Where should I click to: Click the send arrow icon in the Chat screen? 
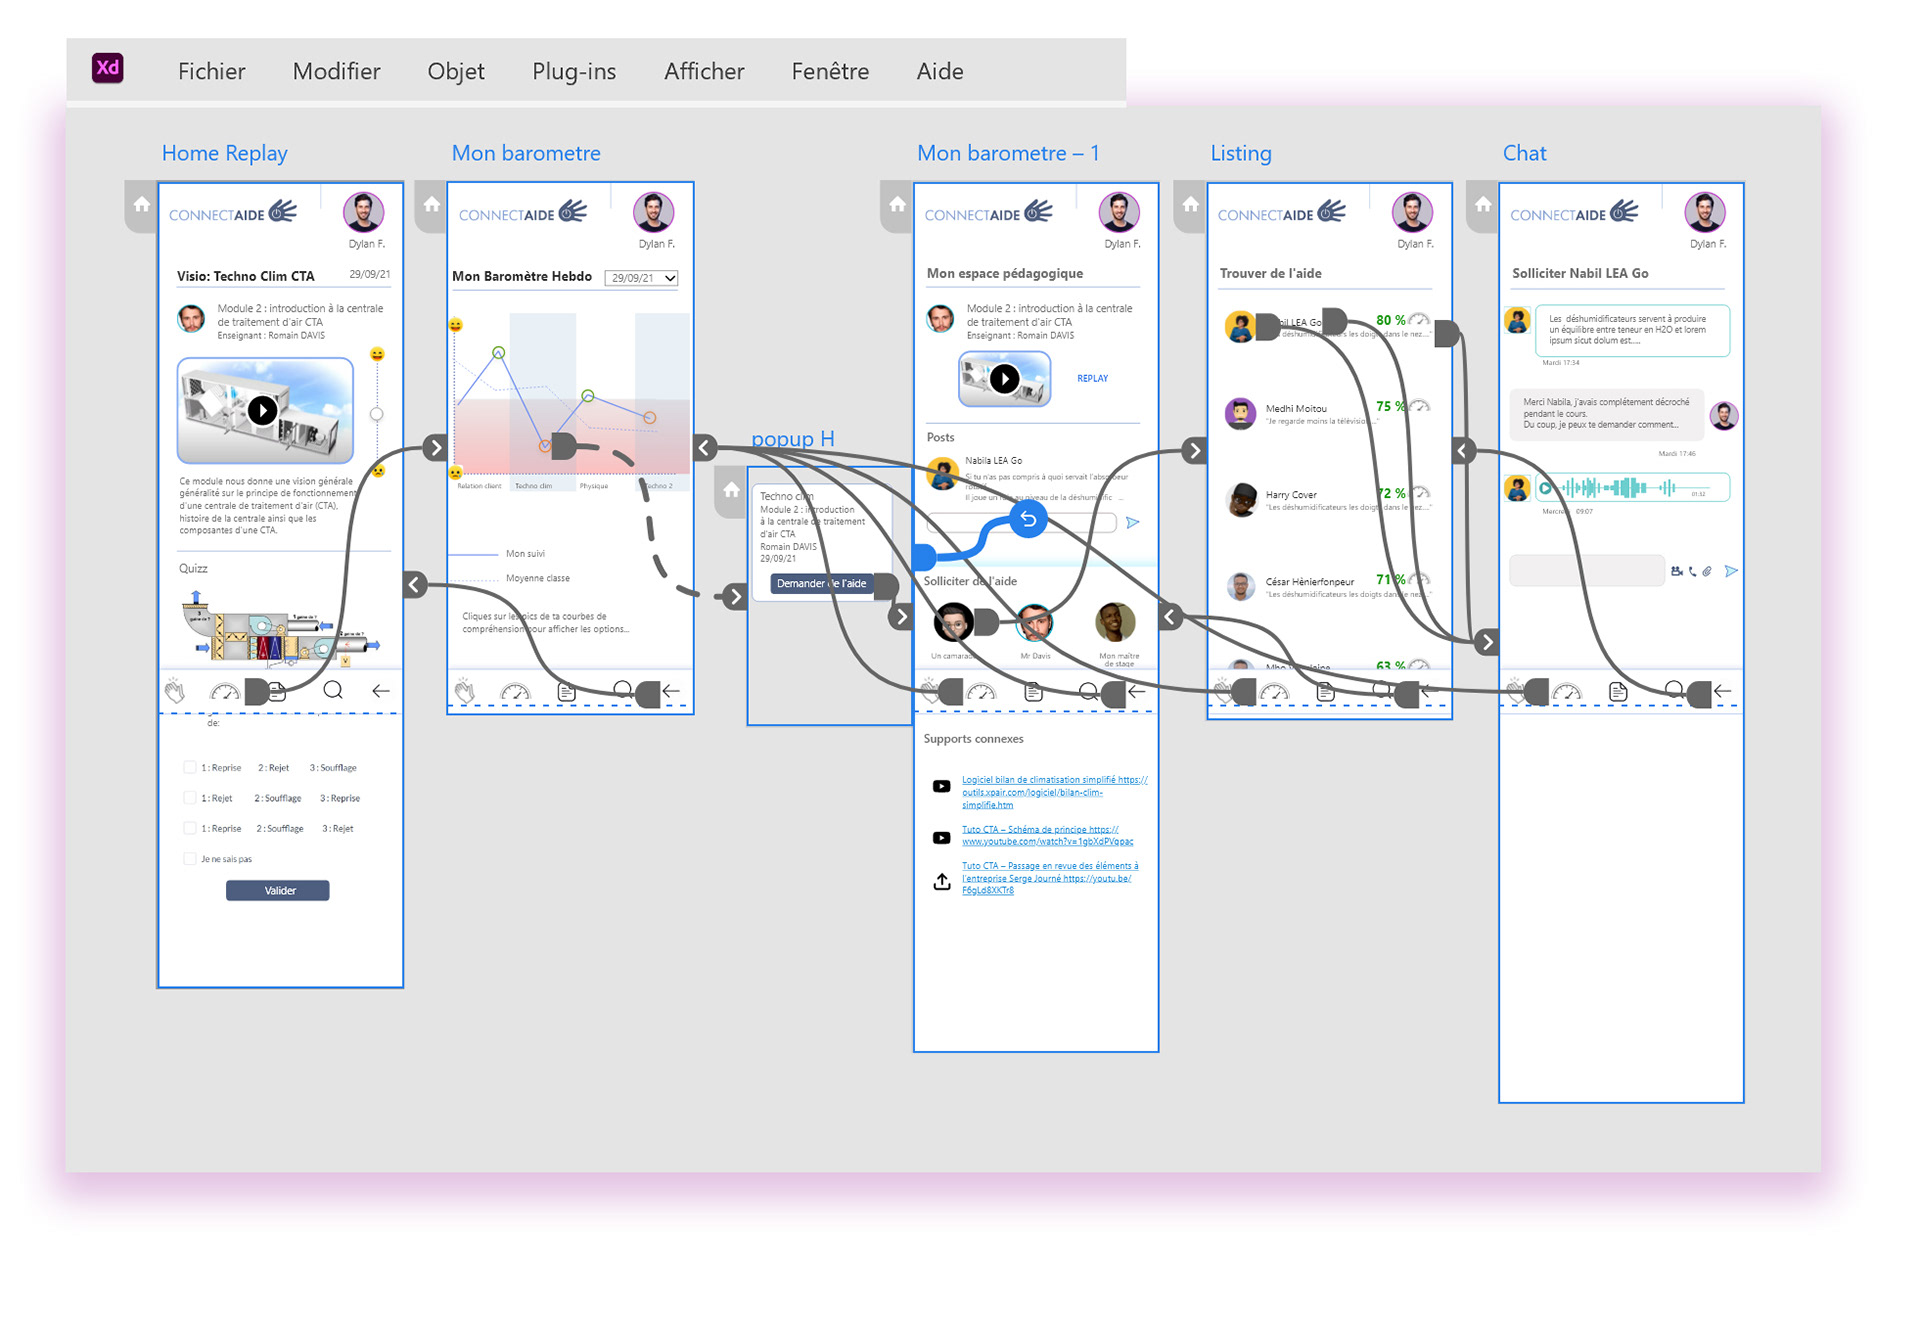click(1731, 571)
